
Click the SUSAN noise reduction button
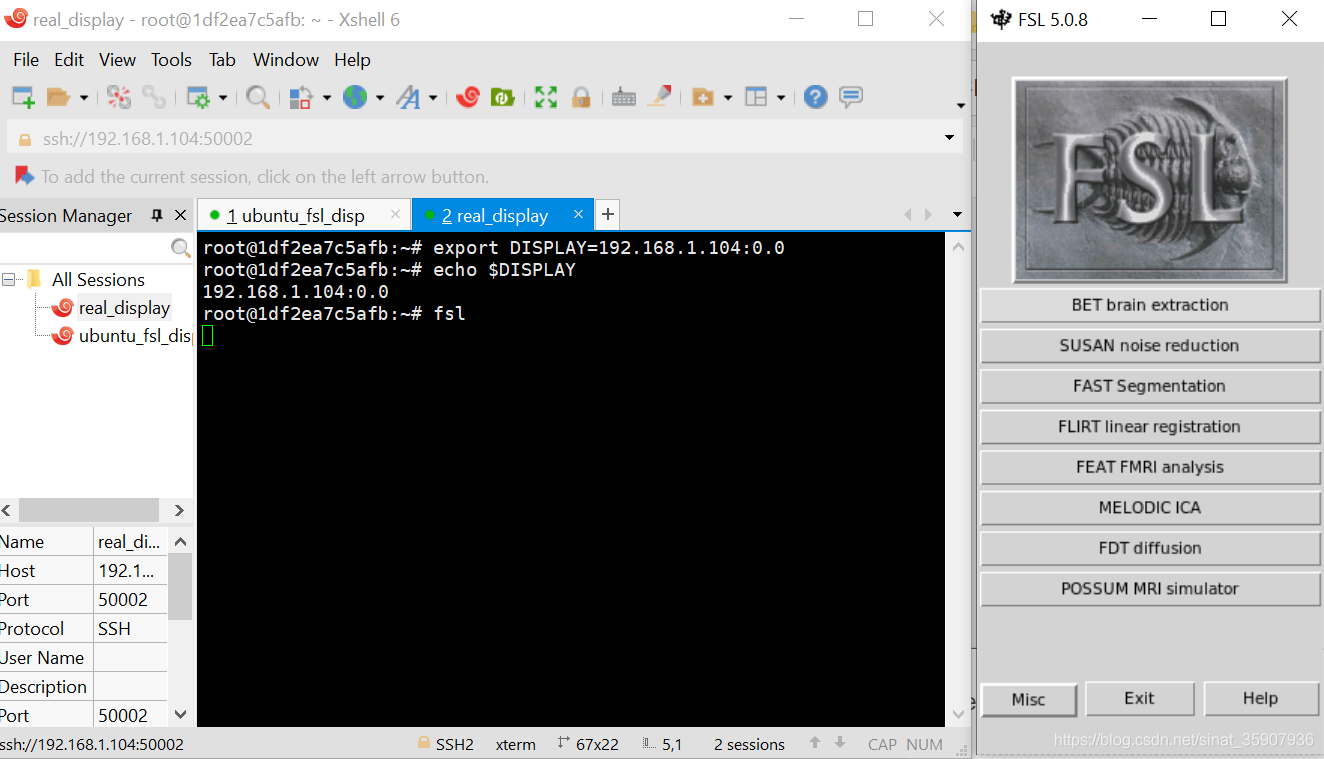click(x=1150, y=346)
